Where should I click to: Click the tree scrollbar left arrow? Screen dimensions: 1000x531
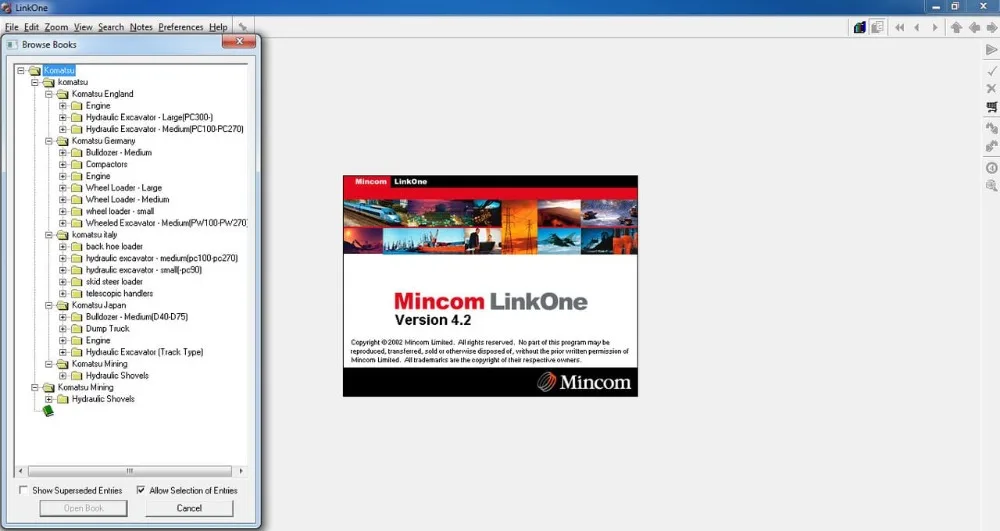click(x=21, y=471)
